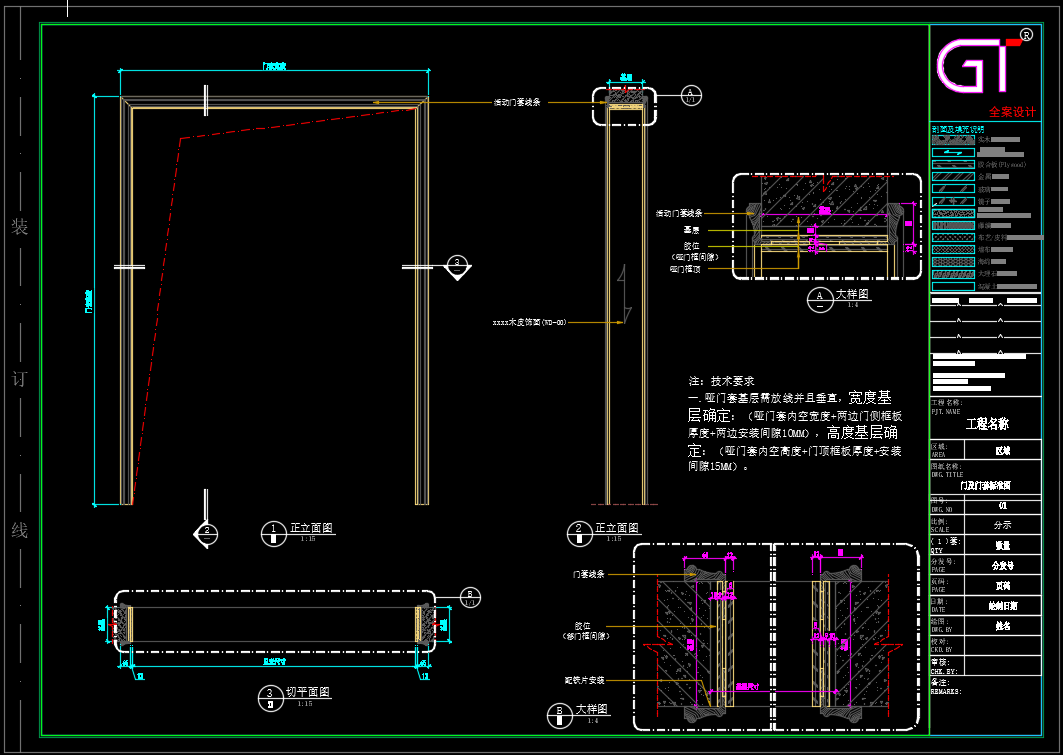The height and width of the screenshot is (755, 1063).
Task: Select section marker 3 on door's right side
Action: tap(456, 265)
